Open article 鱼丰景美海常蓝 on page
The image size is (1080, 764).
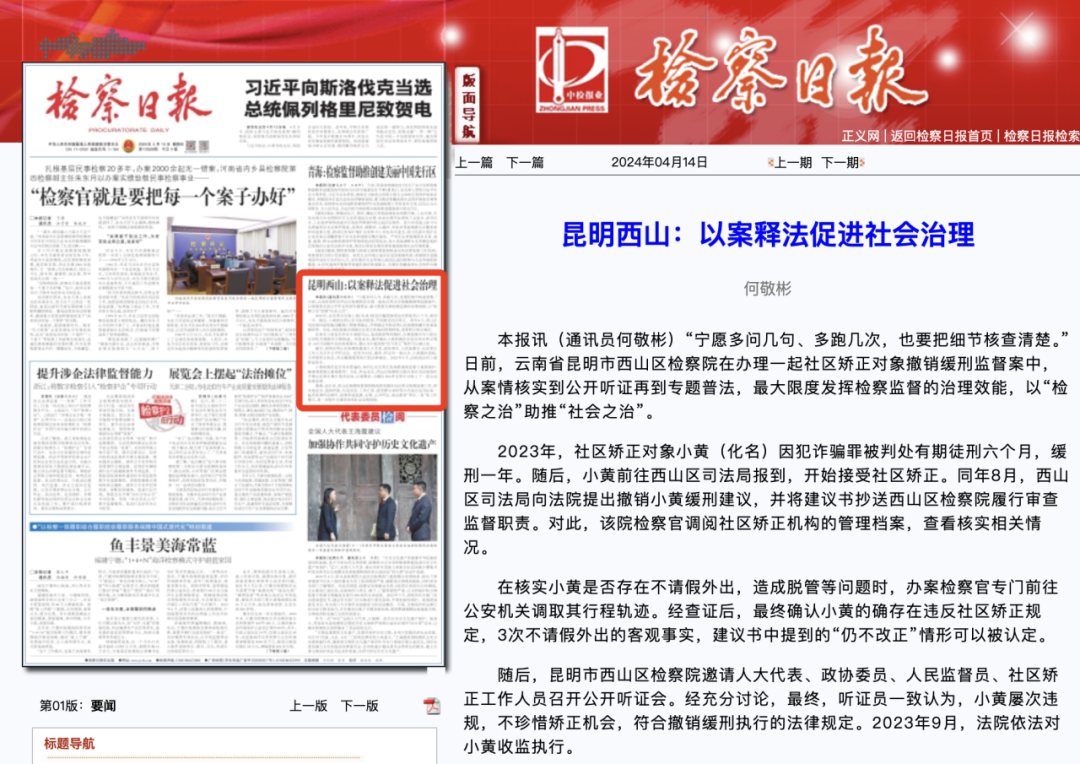click(x=163, y=545)
